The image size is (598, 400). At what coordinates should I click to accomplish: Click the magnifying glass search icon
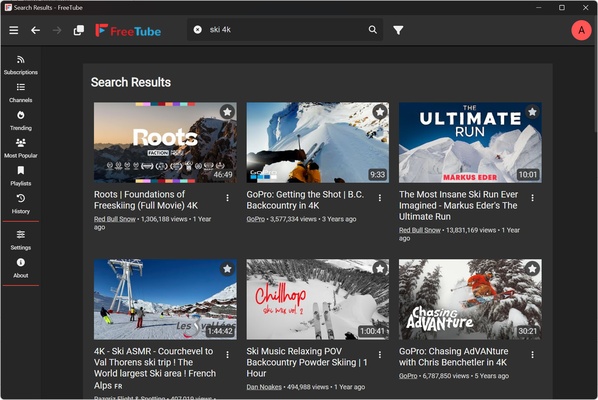click(x=373, y=29)
